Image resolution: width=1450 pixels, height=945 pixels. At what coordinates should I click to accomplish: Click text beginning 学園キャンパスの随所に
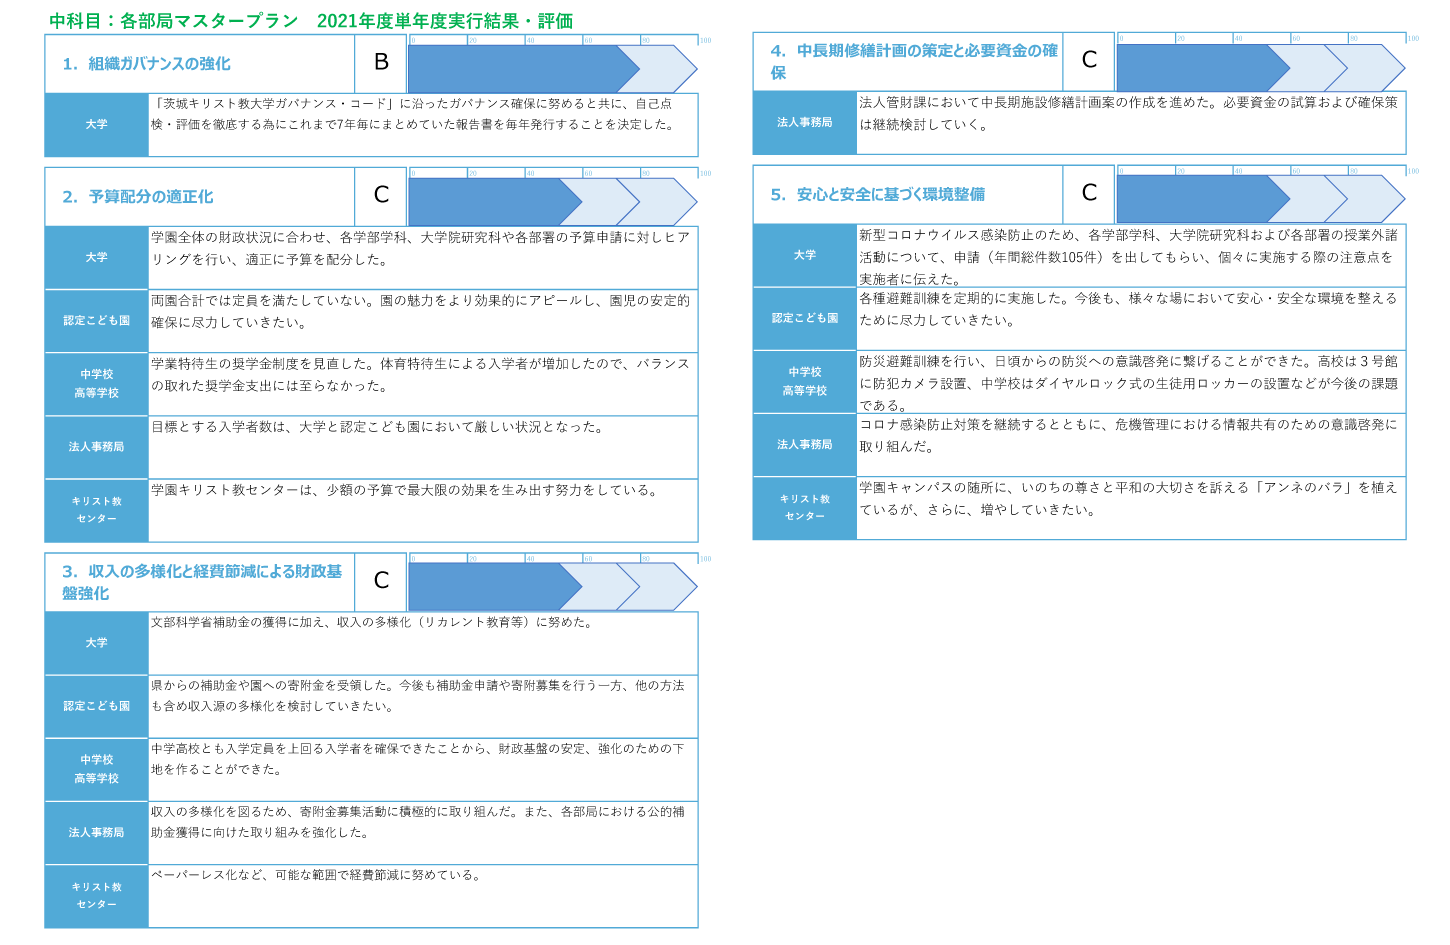point(1129,498)
